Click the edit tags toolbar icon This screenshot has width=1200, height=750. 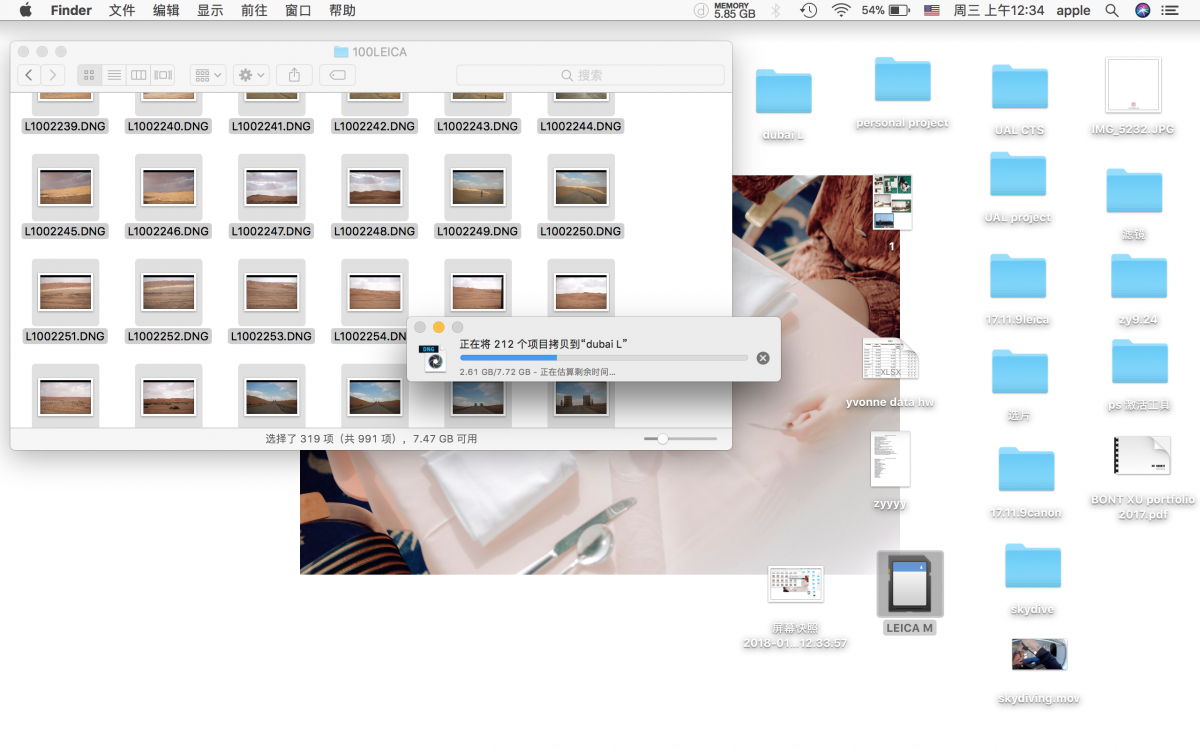tap(337, 75)
